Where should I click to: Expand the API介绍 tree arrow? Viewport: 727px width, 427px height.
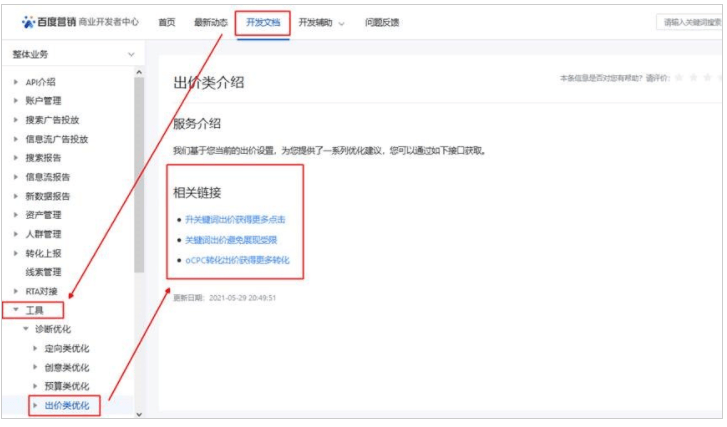tap(16, 82)
